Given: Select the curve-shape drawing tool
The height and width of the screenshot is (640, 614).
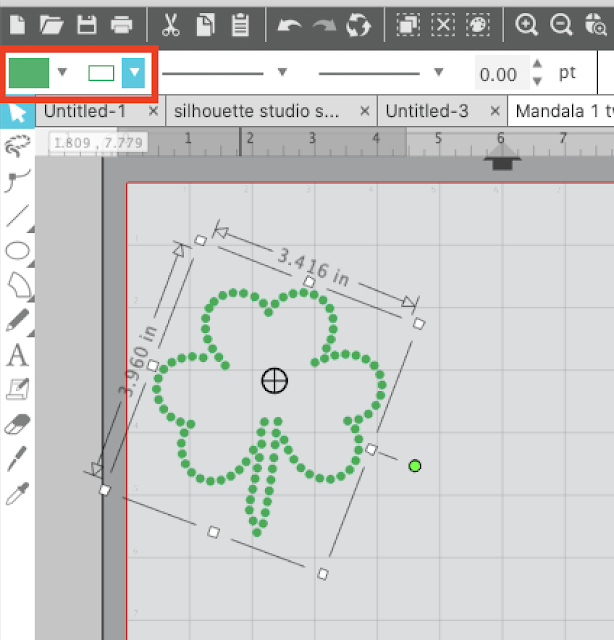Looking at the screenshot, I should [18, 285].
